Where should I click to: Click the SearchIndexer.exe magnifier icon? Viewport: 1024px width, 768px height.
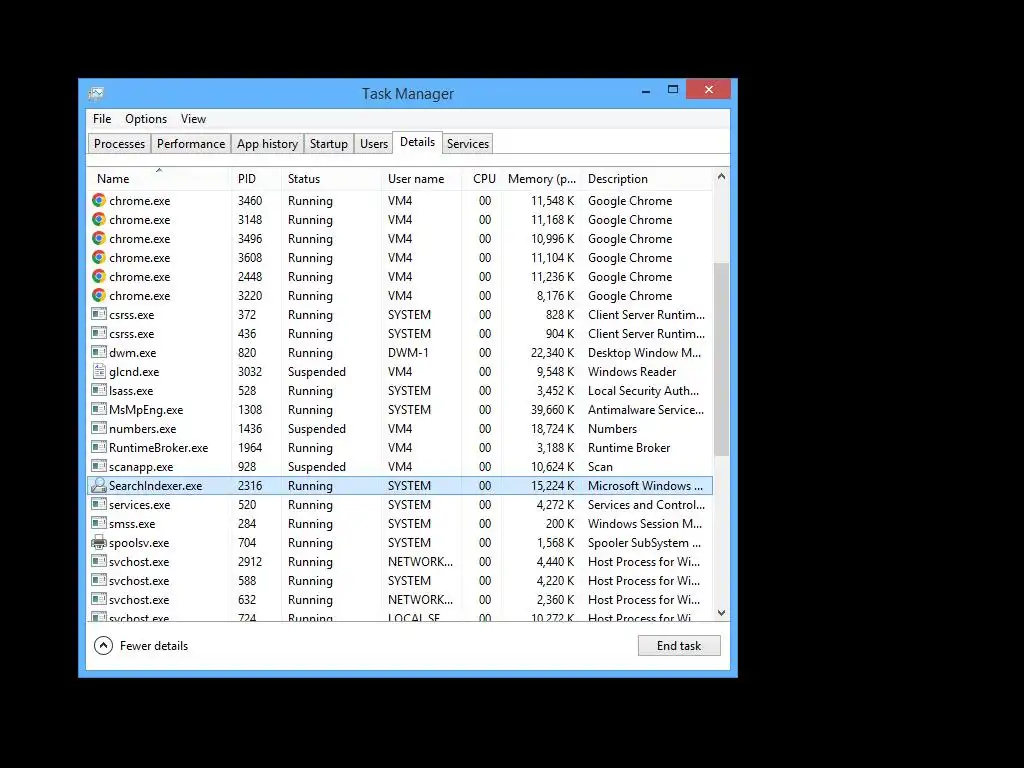coord(99,485)
